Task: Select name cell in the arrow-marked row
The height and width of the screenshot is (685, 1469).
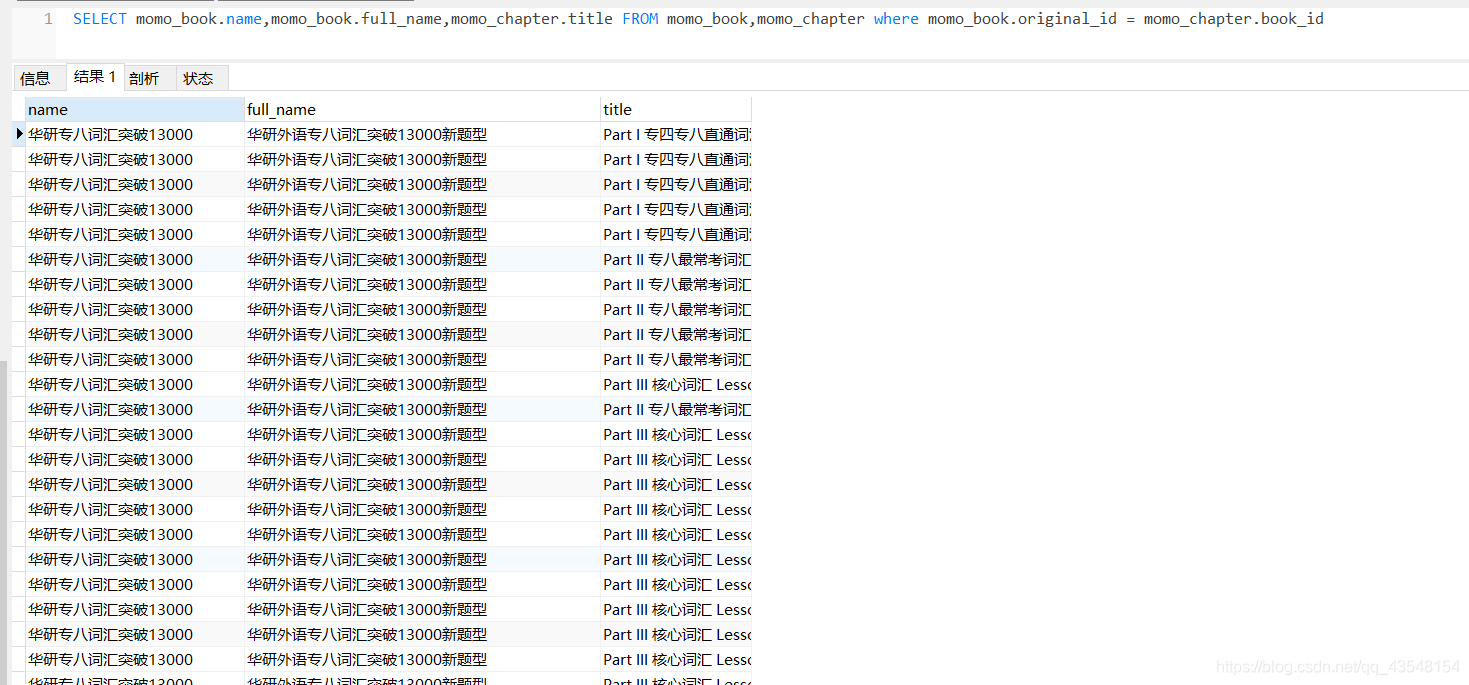Action: coord(134,135)
